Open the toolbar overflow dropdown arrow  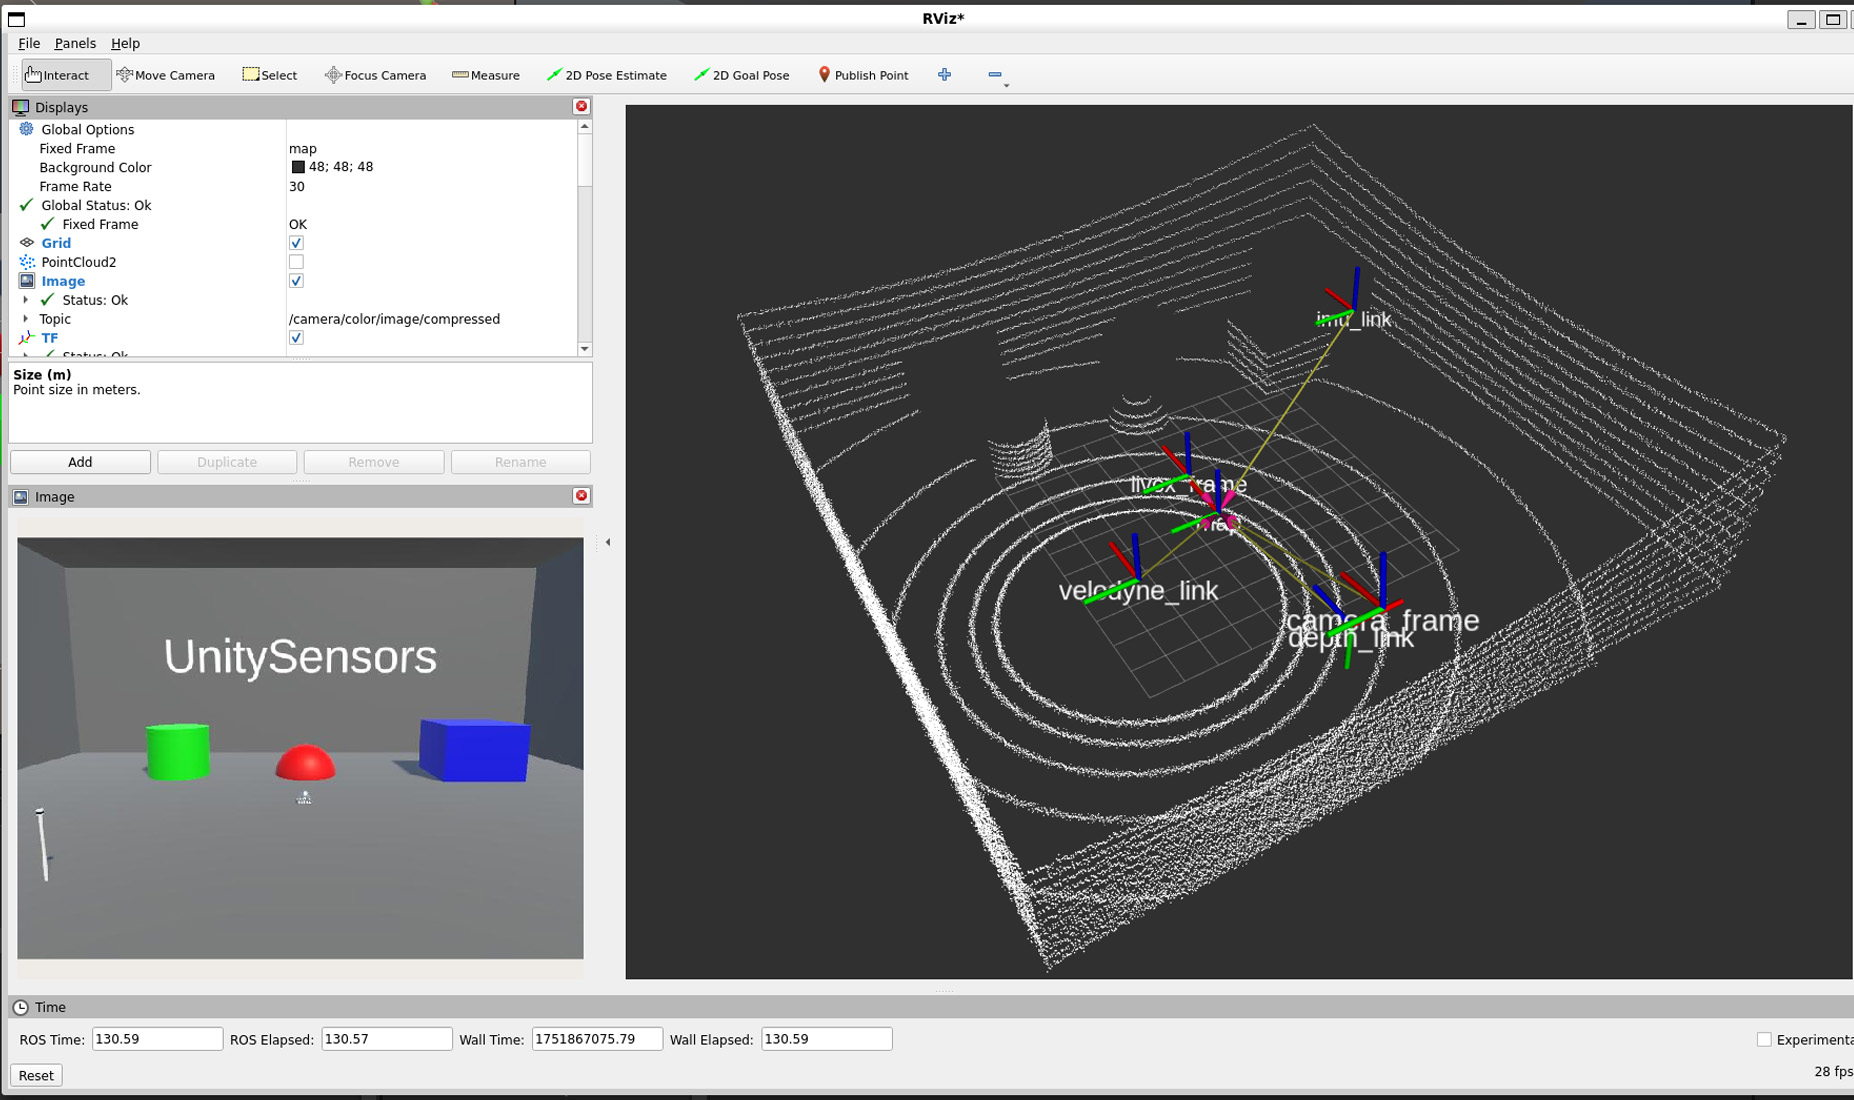point(1006,86)
